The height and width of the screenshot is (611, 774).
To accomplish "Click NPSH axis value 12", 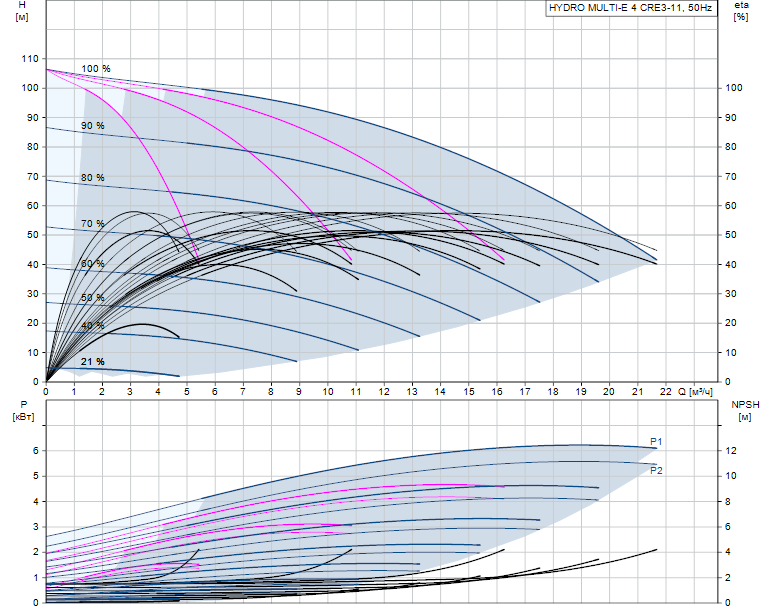I will [731, 451].
